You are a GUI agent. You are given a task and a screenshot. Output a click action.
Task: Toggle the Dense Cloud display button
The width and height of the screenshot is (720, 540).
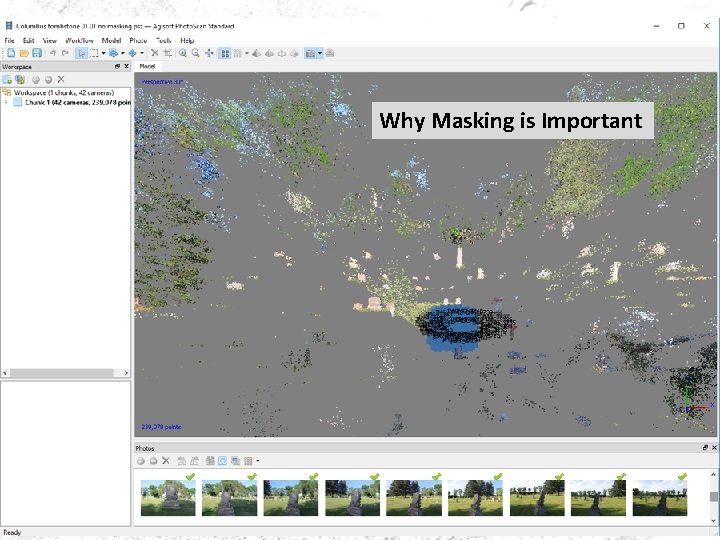click(237, 53)
